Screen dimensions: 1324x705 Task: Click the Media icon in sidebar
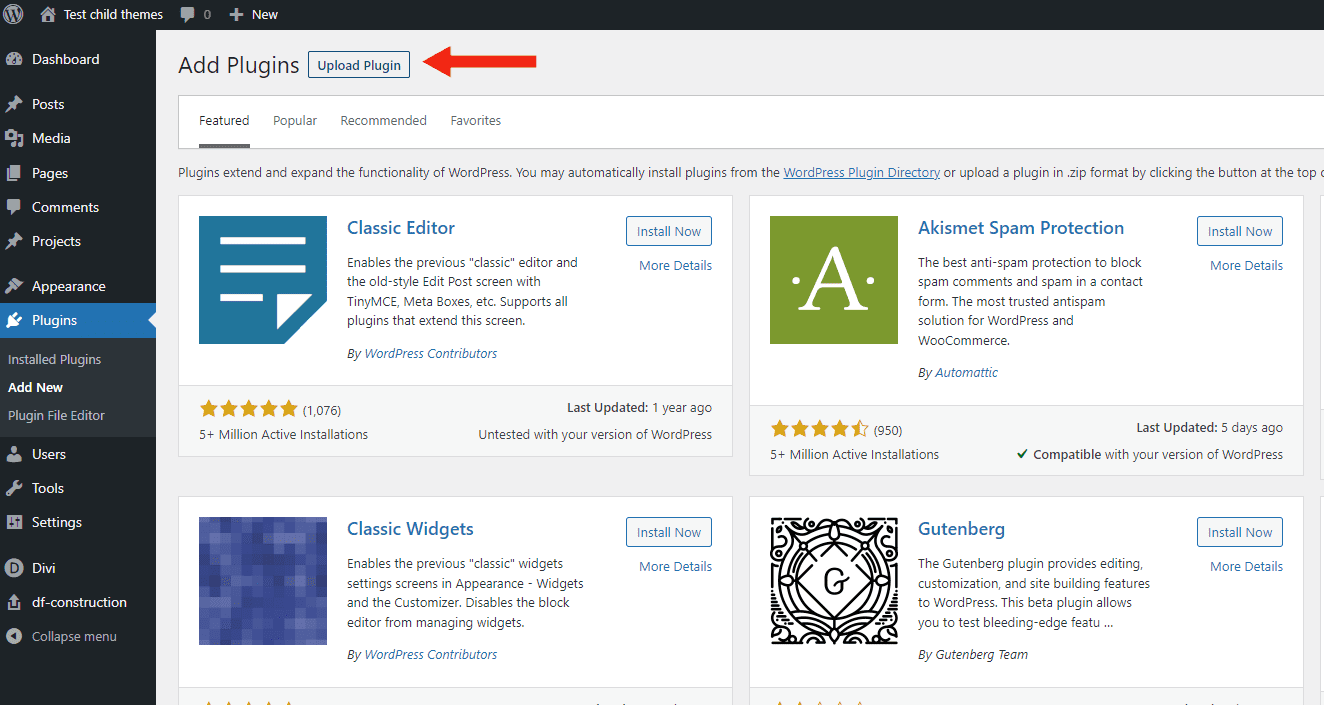(14, 138)
